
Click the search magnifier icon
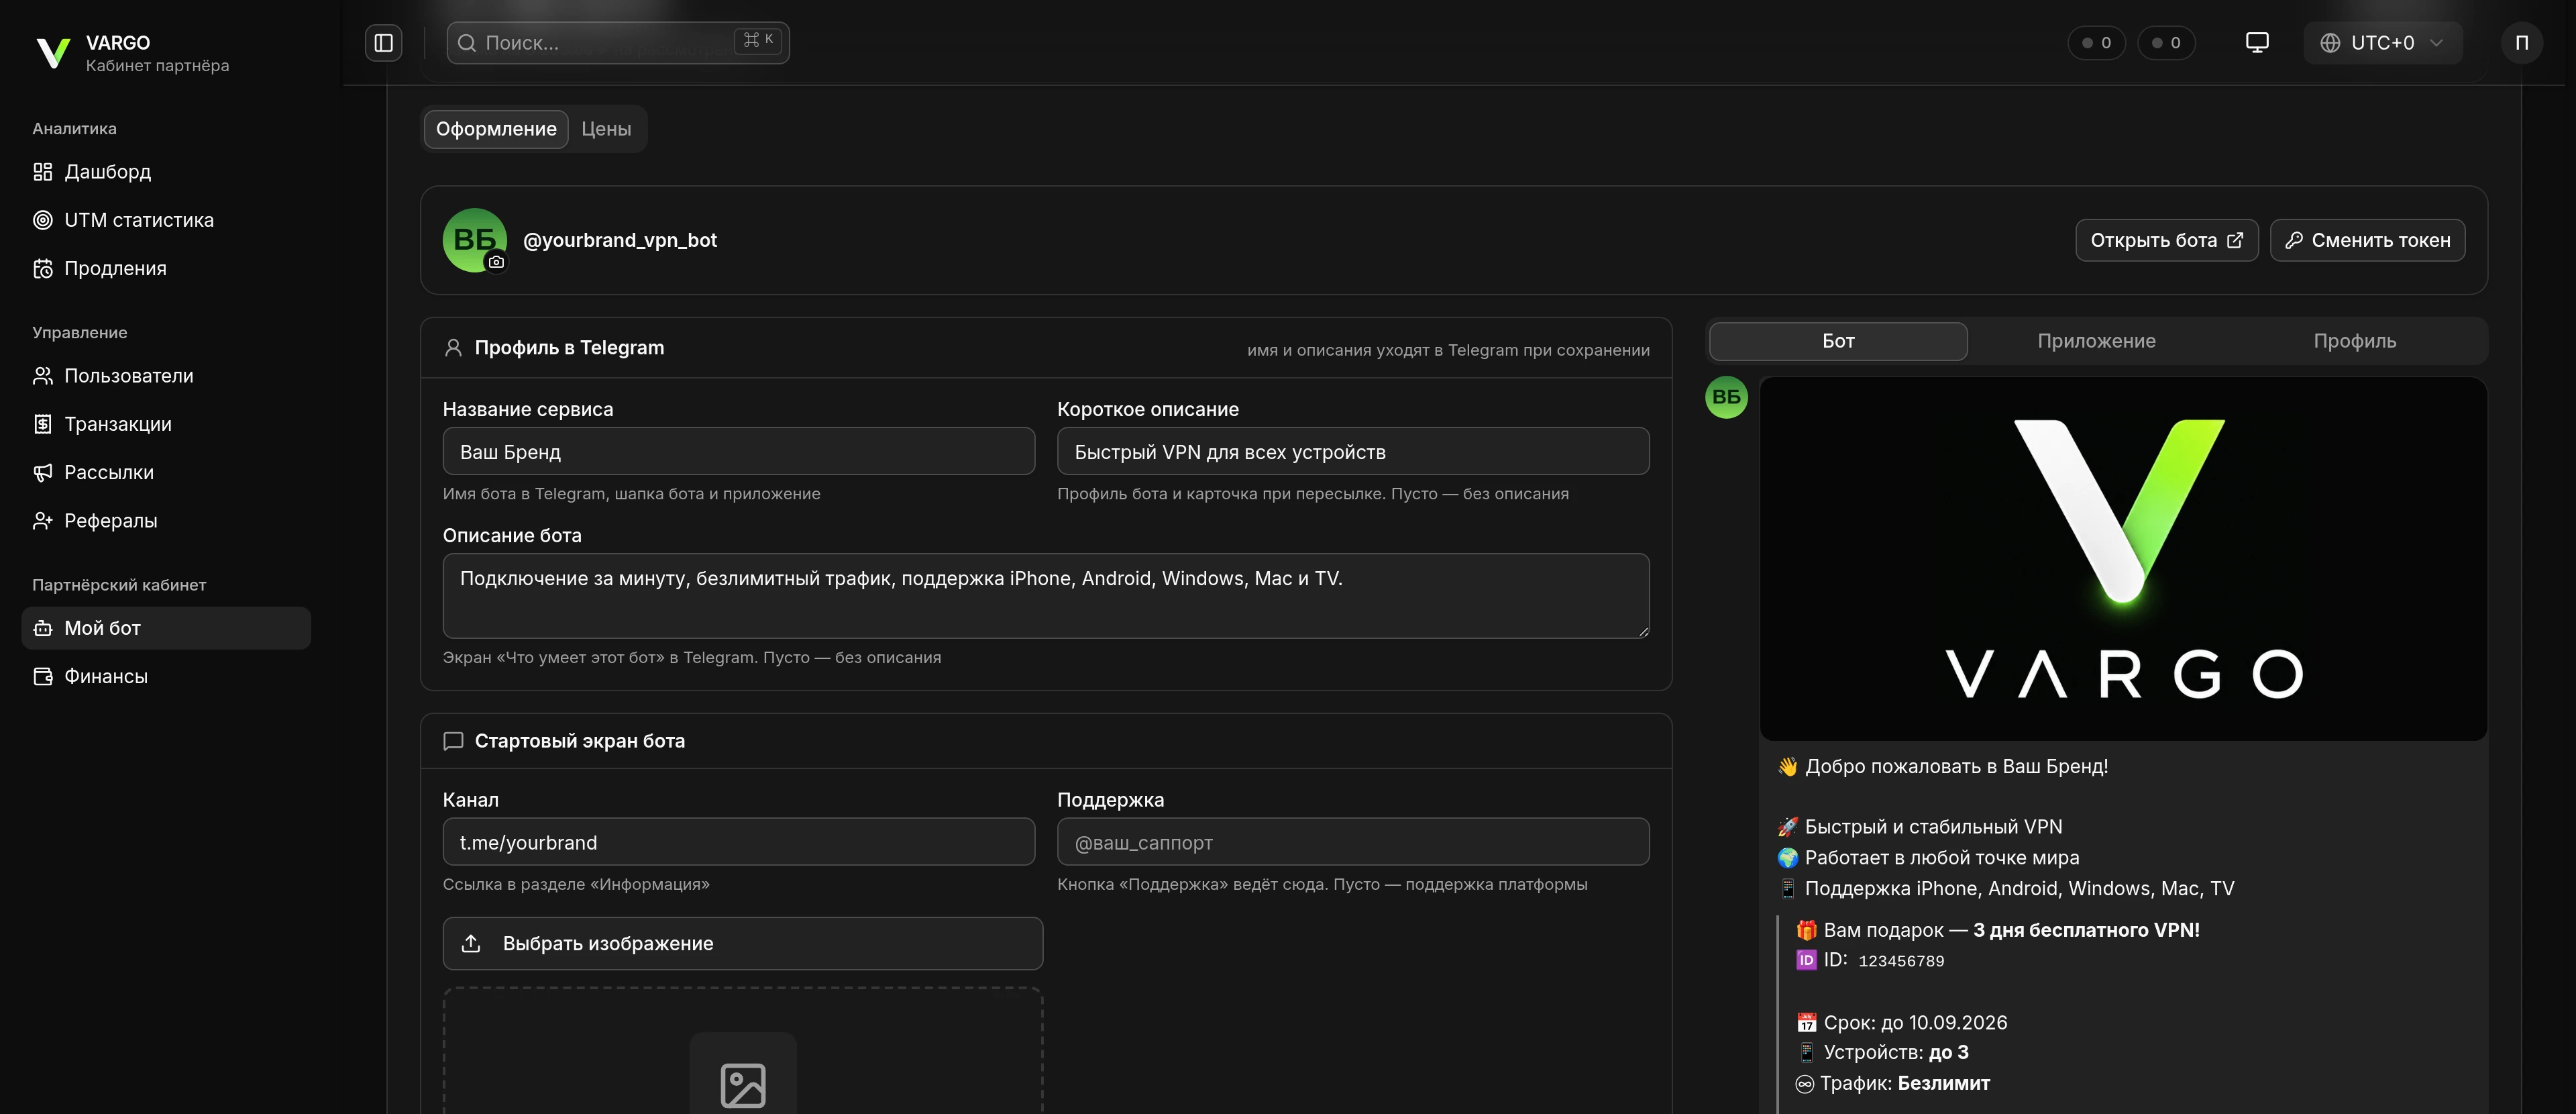pyautogui.click(x=466, y=43)
